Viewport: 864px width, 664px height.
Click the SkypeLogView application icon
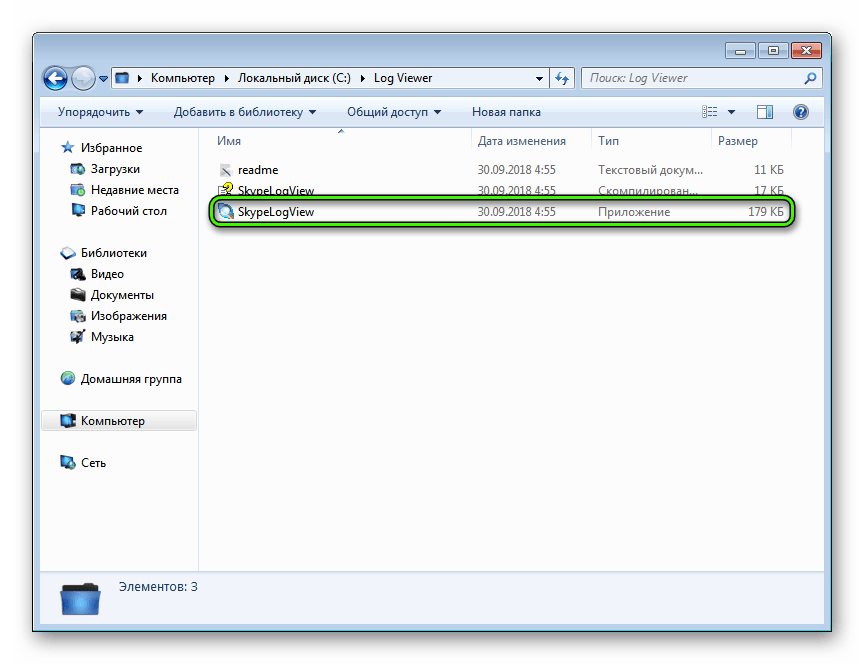226,212
